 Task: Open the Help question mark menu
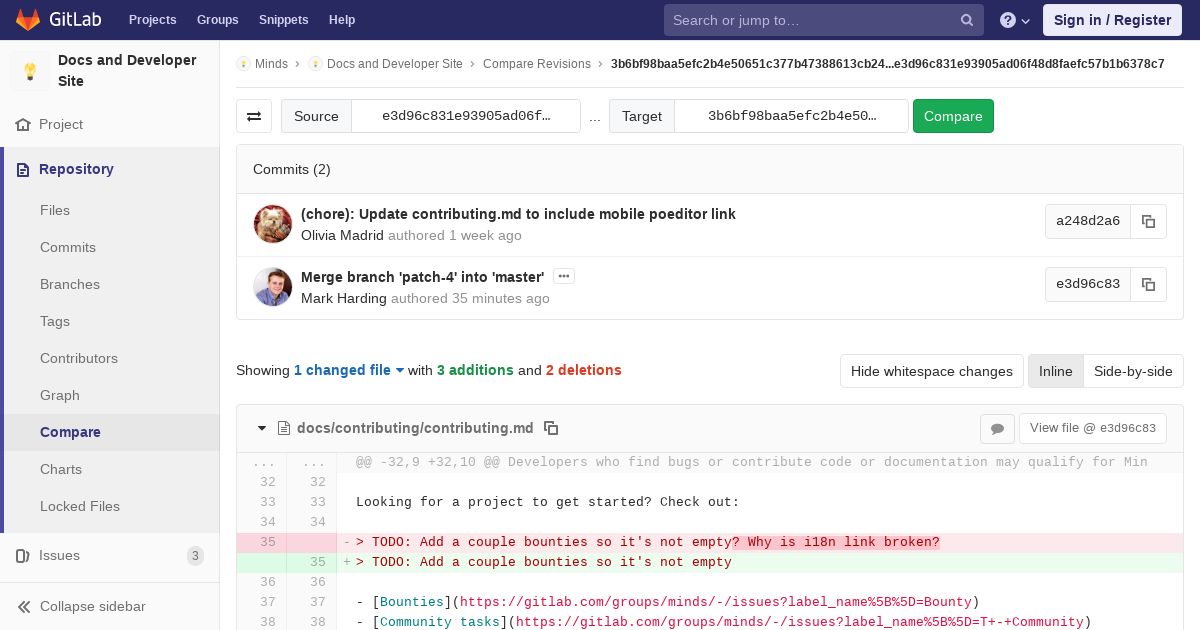tap(1015, 20)
